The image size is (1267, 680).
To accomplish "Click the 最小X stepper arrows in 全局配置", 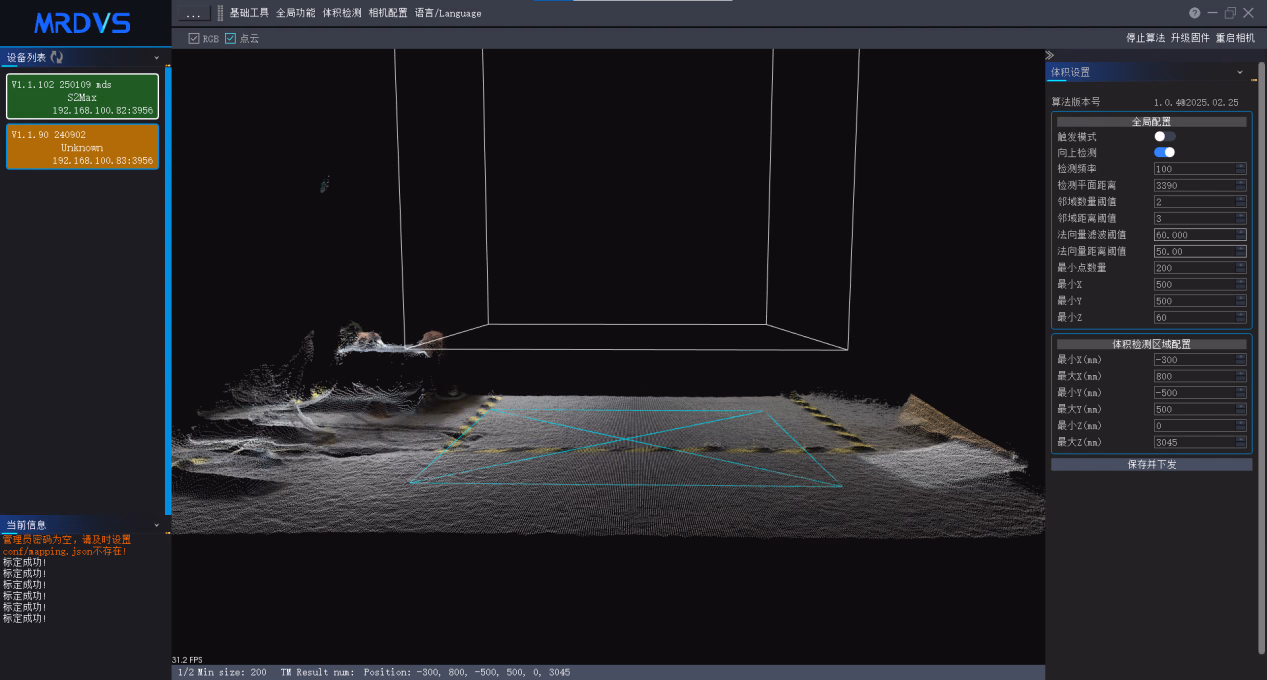I will [x=1241, y=284].
